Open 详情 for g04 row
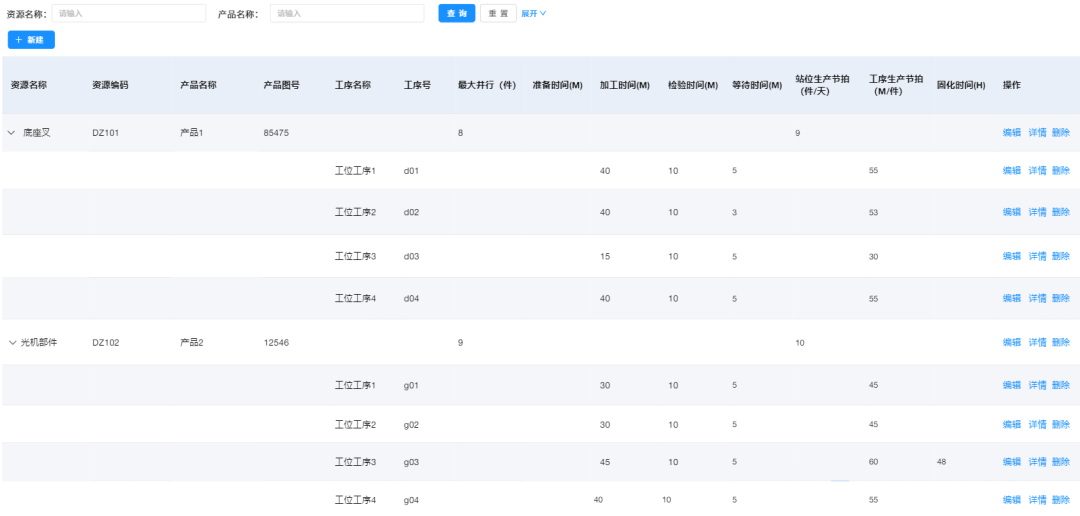This screenshot has height=516, width=1080. click(1037, 500)
